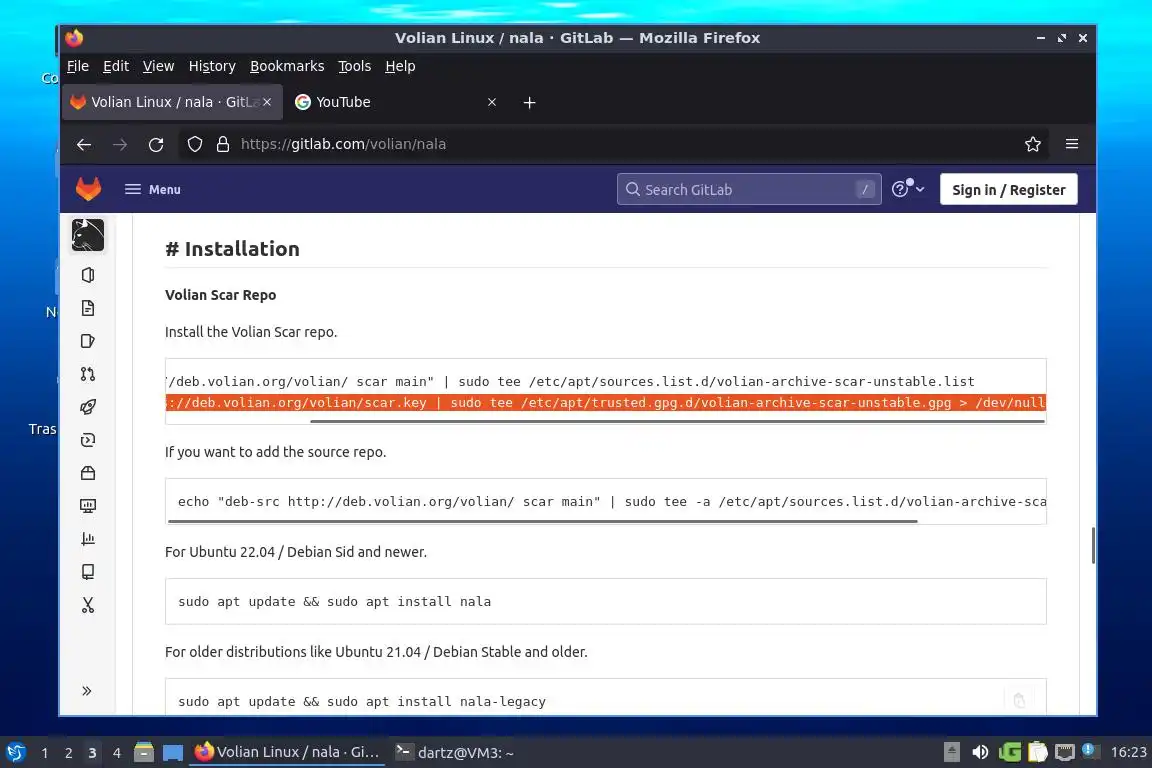Screen dimensions: 1152x768
Task: Click 'sudo apt update && sudo apt install nala' code
Action: (334, 602)
